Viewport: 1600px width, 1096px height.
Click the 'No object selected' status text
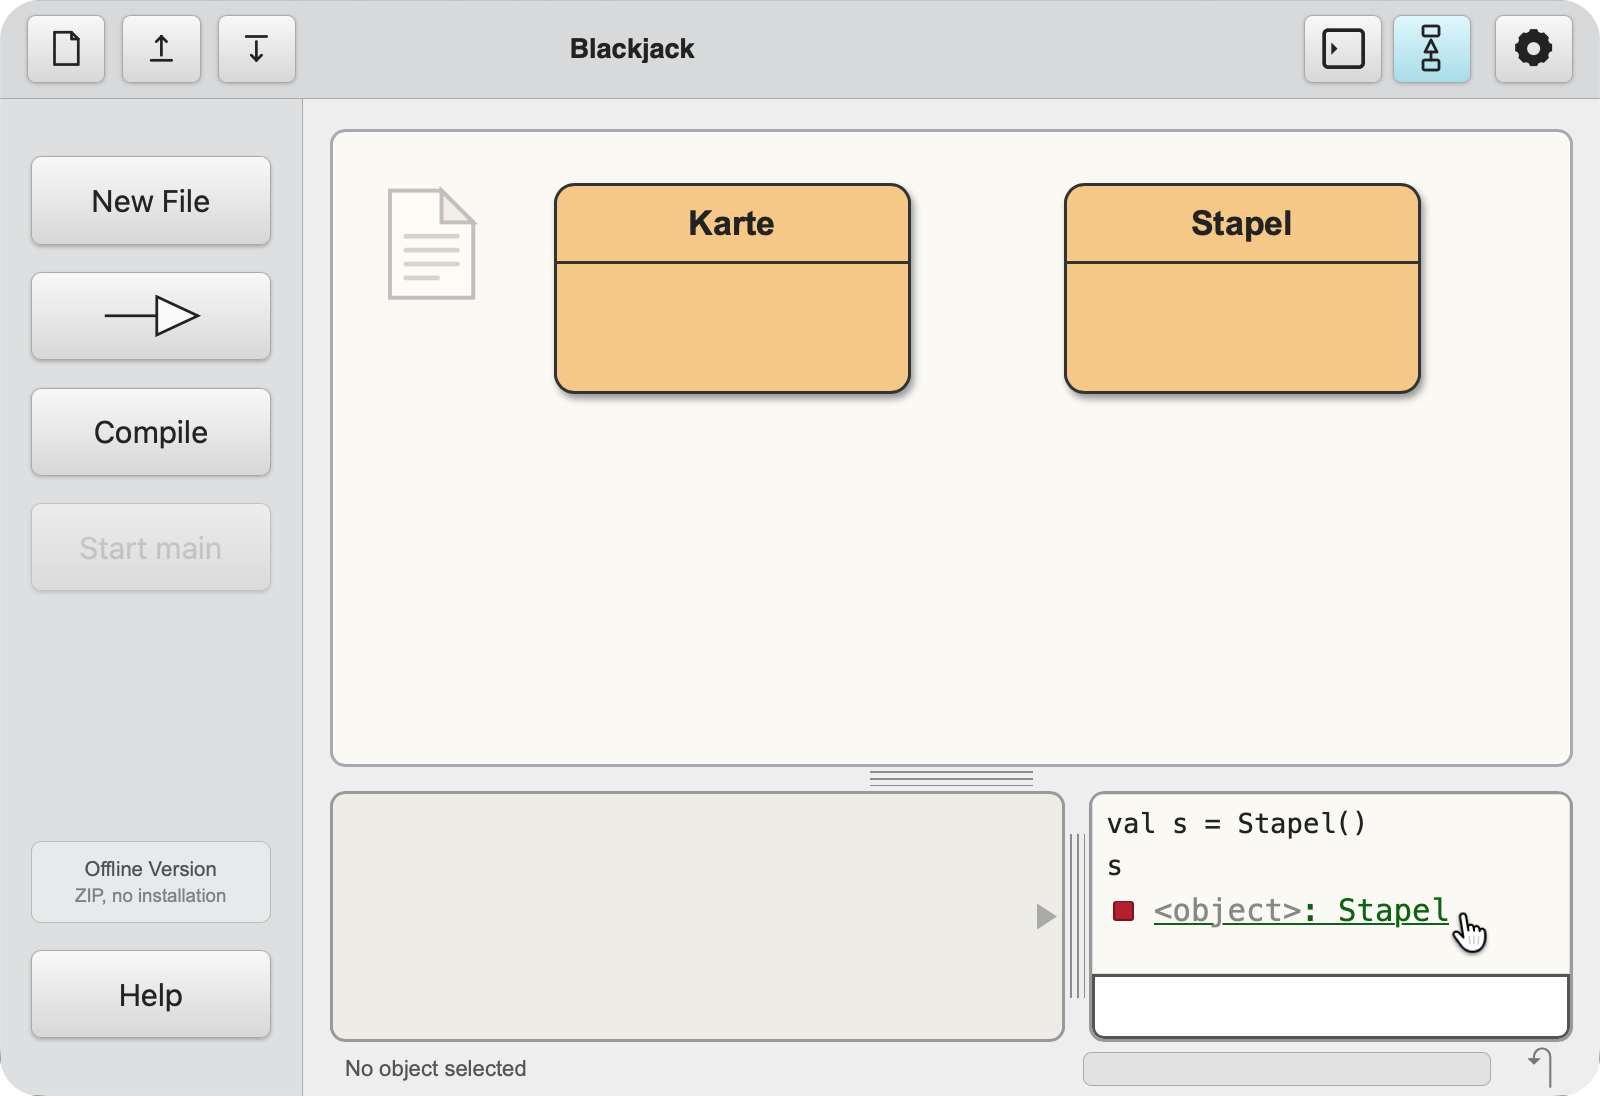(x=436, y=1069)
